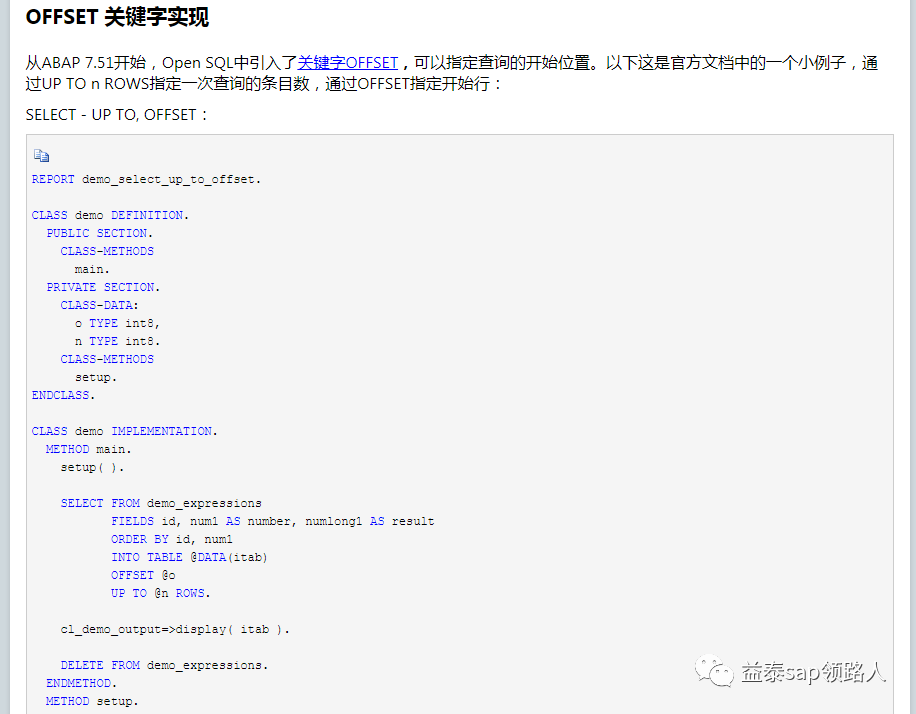The height and width of the screenshot is (714, 916).
Task: Click code line 'OFFSET @o'
Action: [143, 575]
